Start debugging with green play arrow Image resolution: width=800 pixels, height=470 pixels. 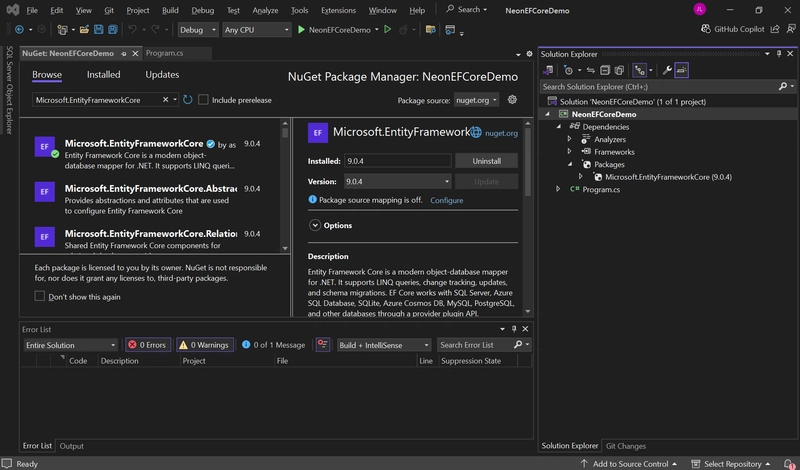pos(302,30)
